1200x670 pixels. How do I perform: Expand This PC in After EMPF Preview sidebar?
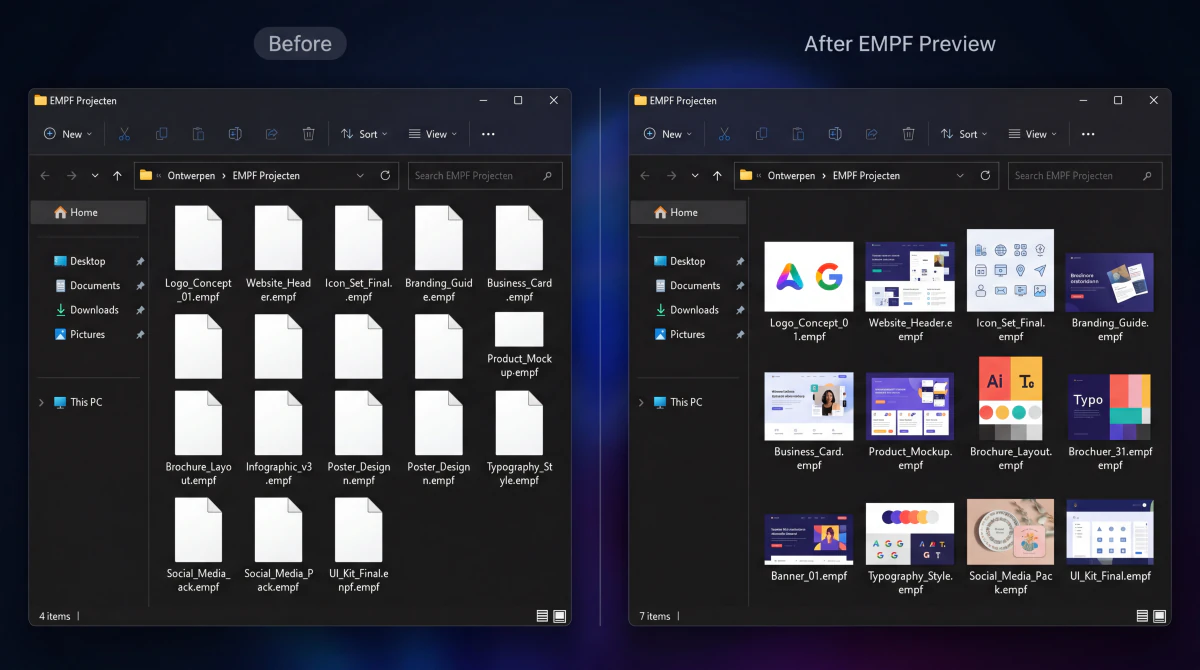pyautogui.click(x=641, y=402)
